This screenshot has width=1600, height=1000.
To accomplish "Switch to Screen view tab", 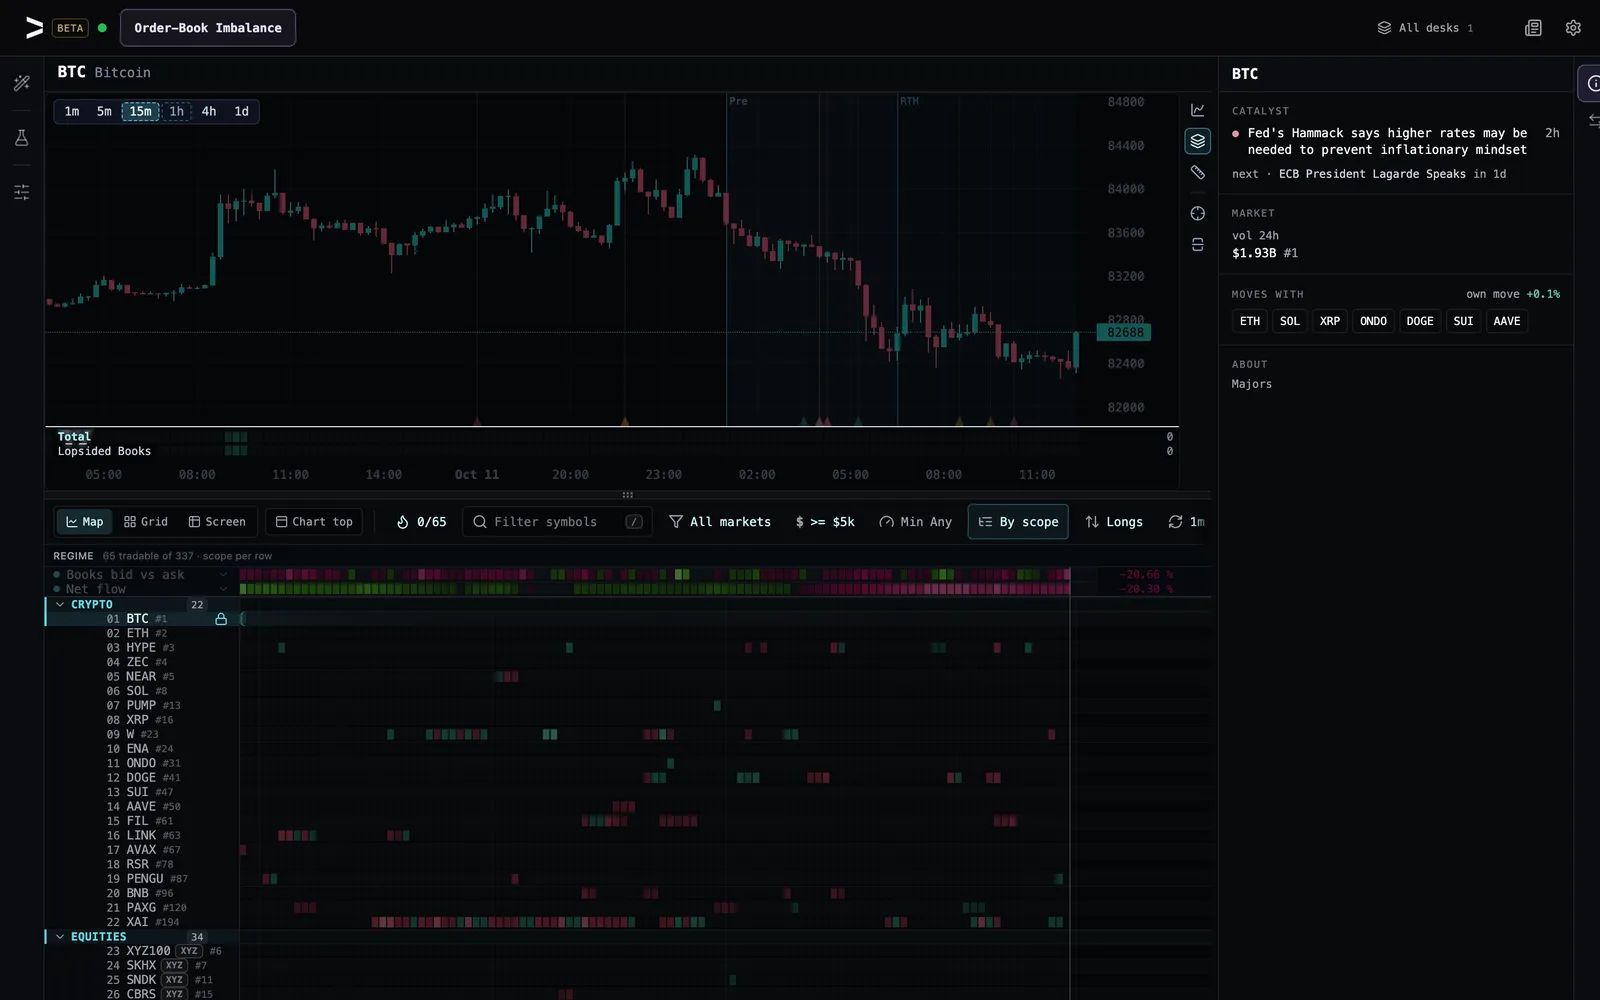I will (x=217, y=522).
